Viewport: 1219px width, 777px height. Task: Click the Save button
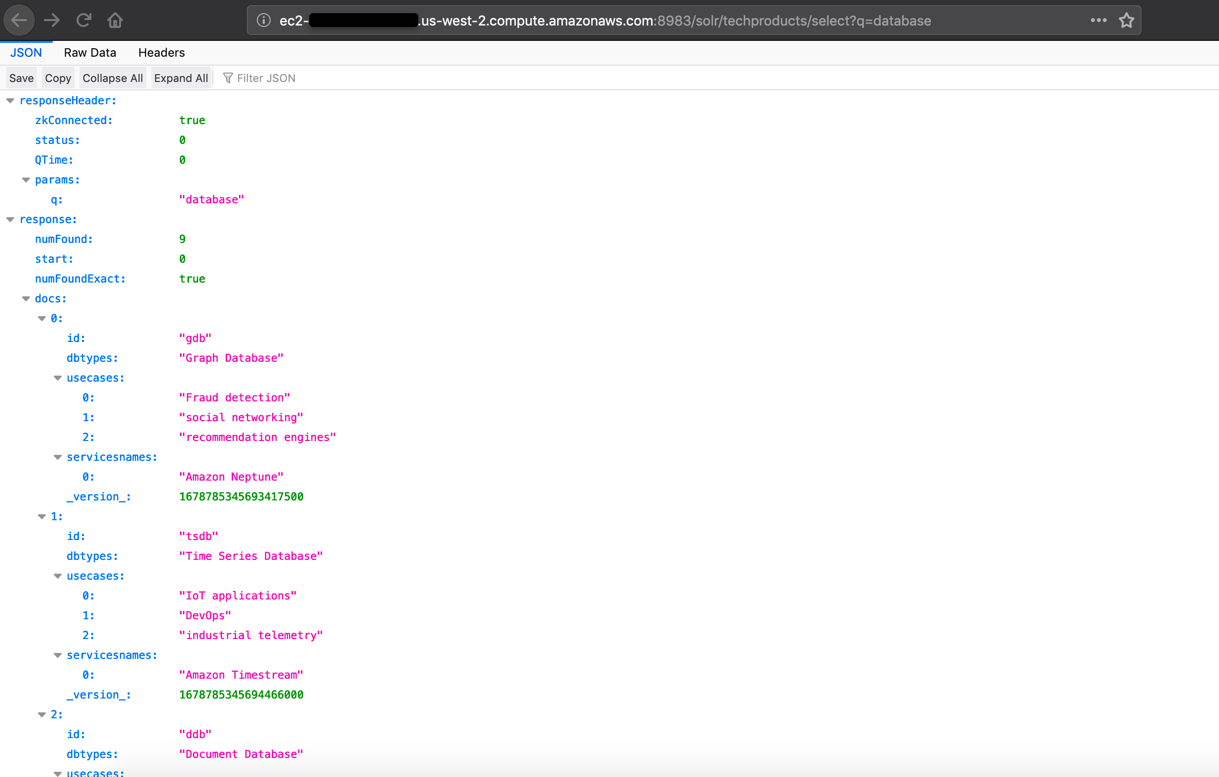point(21,77)
